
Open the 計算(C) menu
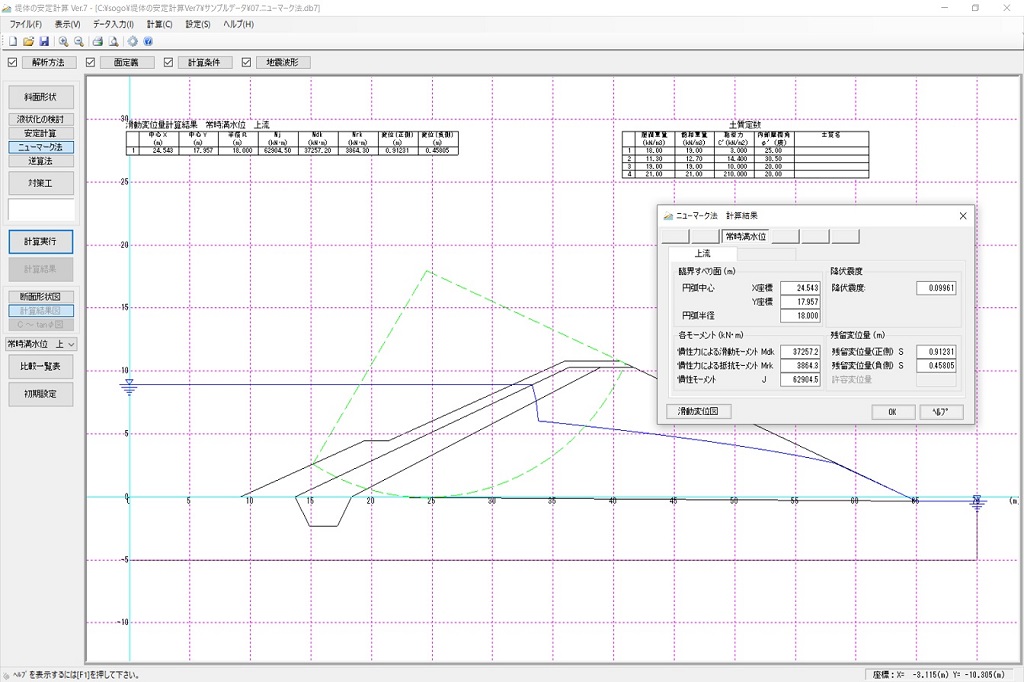click(x=159, y=24)
